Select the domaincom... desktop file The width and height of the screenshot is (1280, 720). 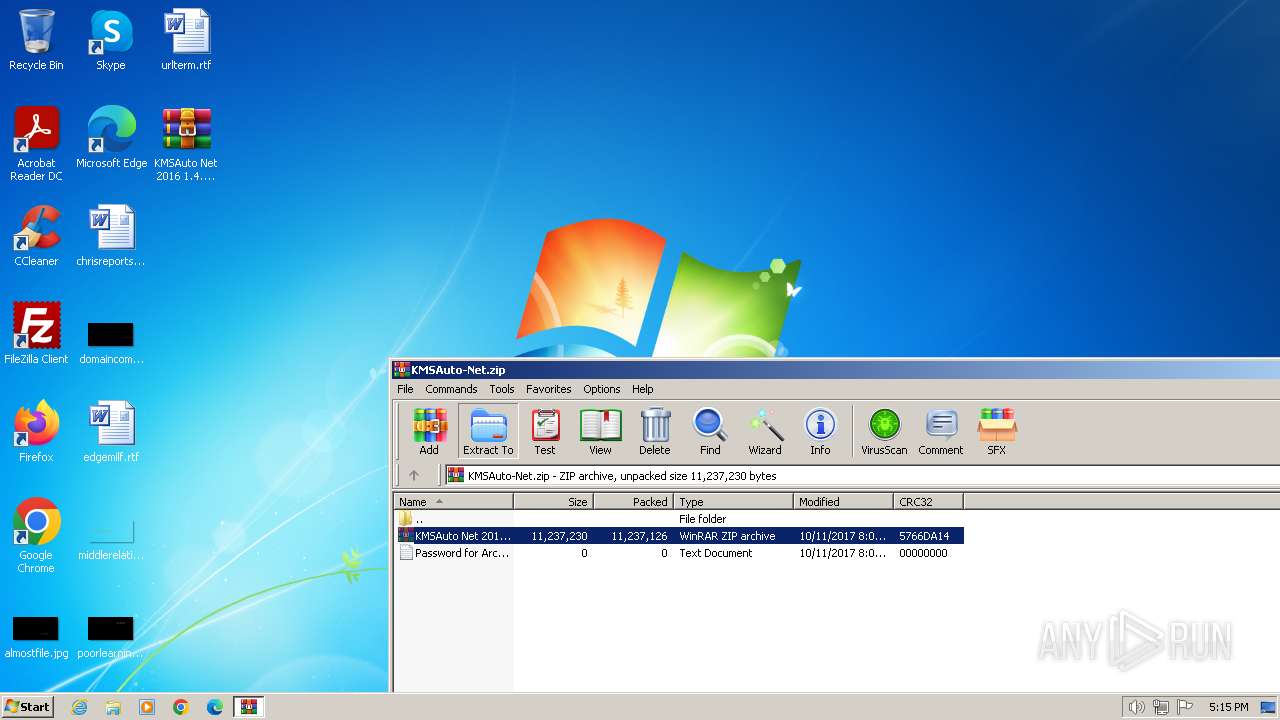pyautogui.click(x=111, y=341)
